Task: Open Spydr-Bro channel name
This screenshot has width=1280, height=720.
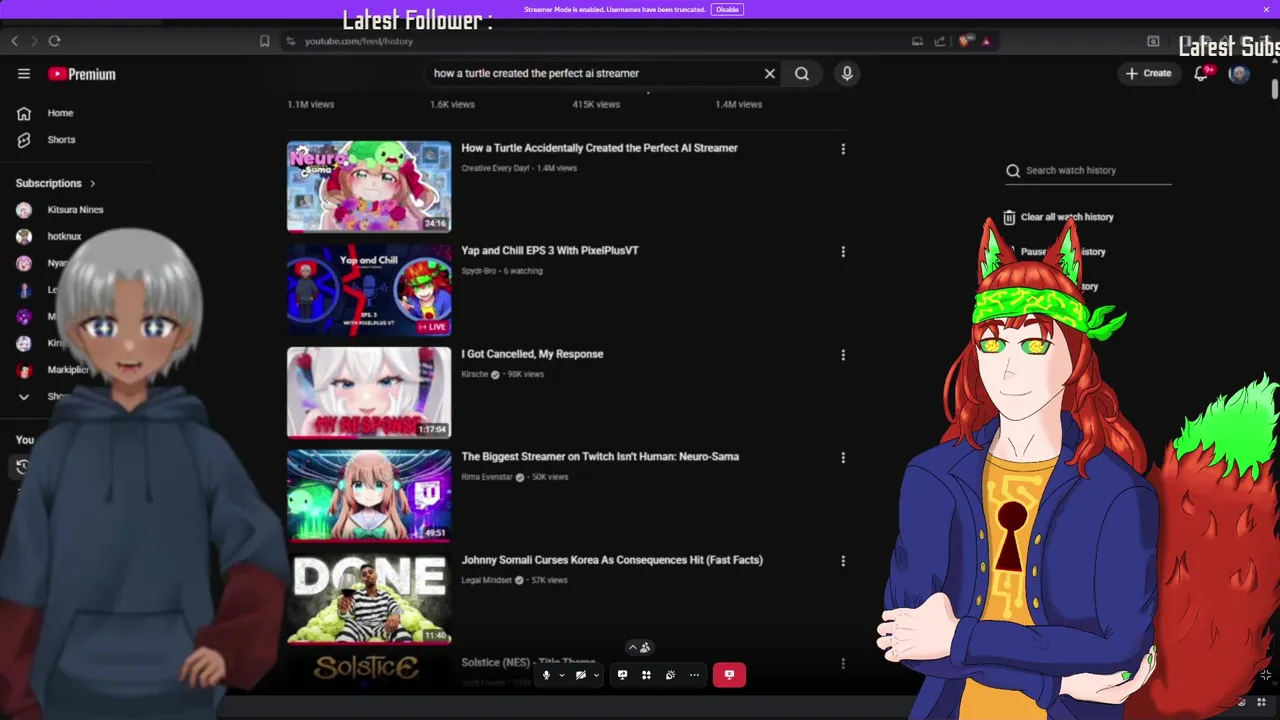Action: [x=479, y=271]
